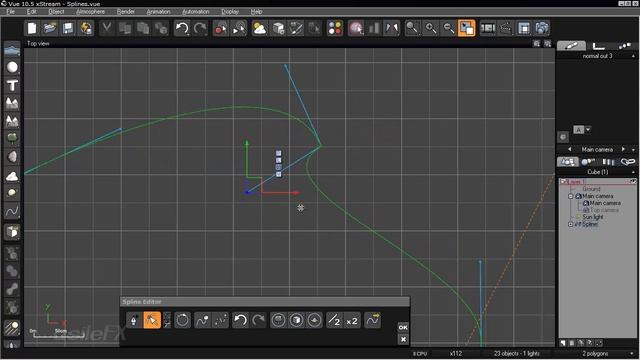This screenshot has width=640, height=360.
Task: Click Undo arrow in the Spline Editor
Action: 241,320
